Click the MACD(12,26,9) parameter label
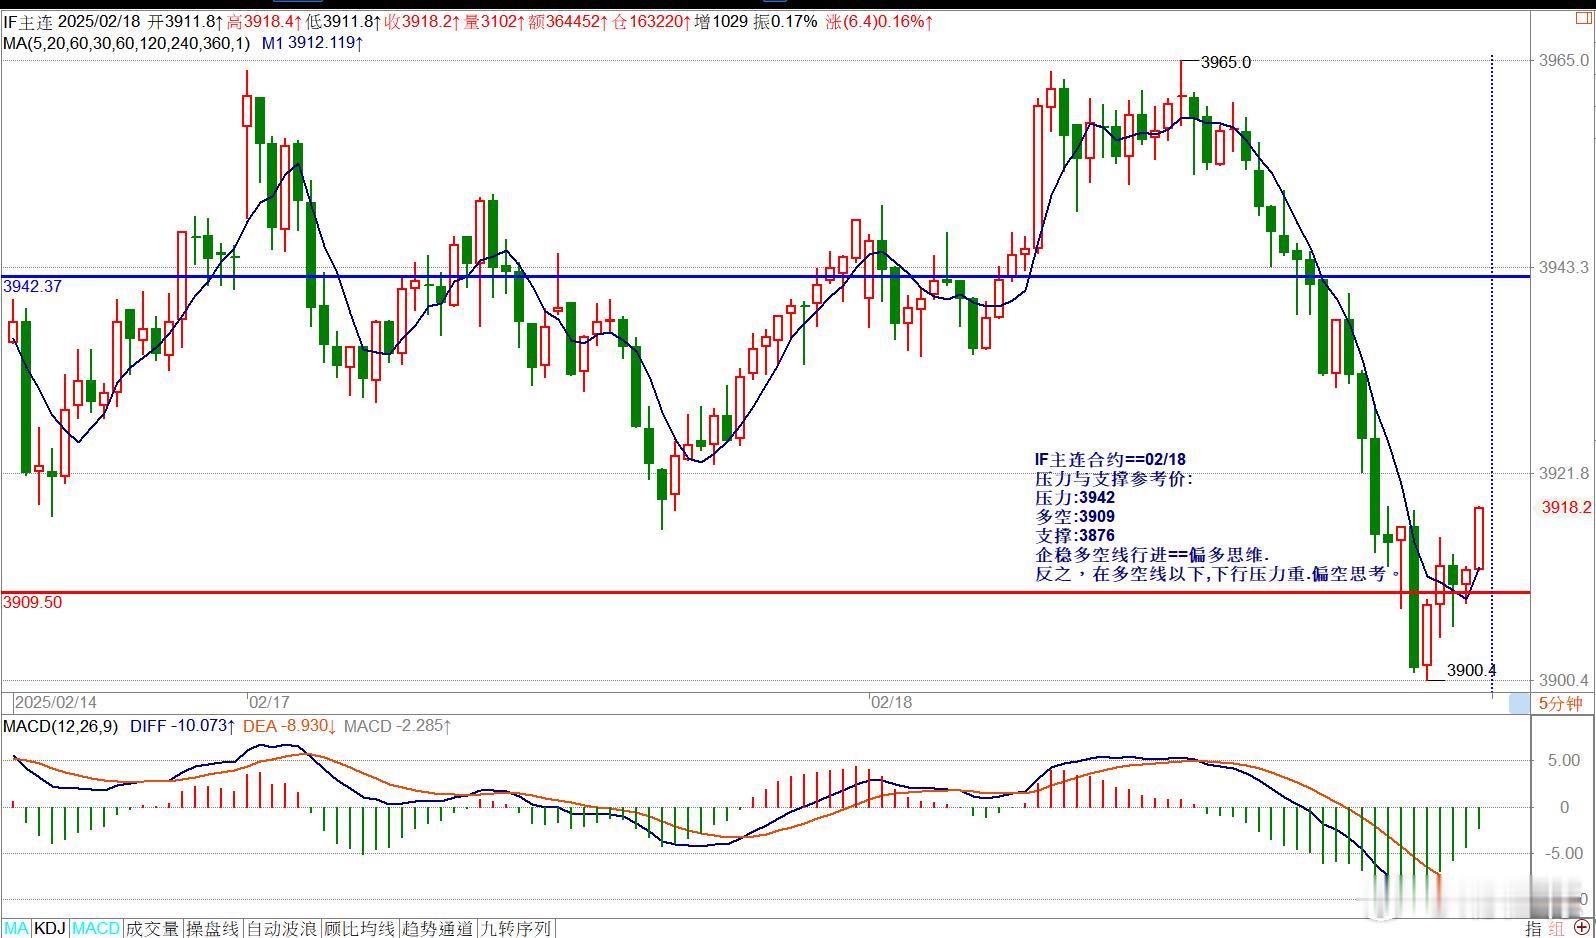This screenshot has height=938, width=1596. (60, 726)
